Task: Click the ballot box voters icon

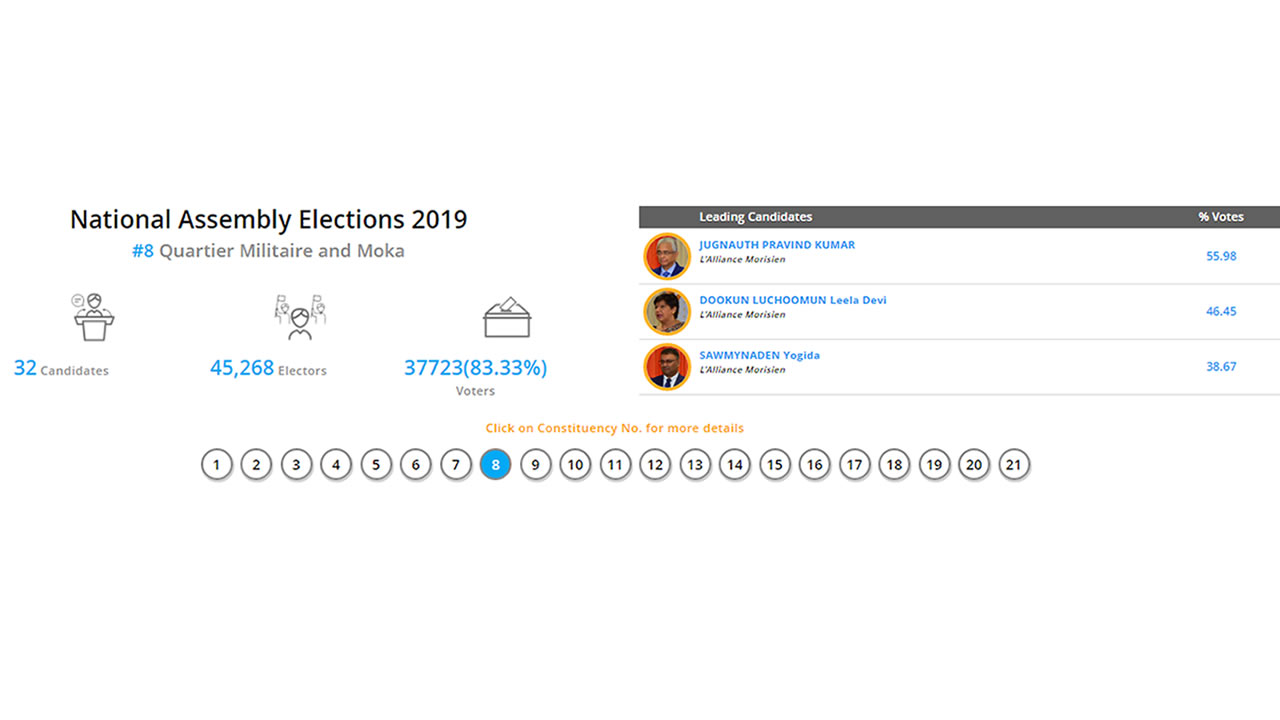Action: [506, 317]
